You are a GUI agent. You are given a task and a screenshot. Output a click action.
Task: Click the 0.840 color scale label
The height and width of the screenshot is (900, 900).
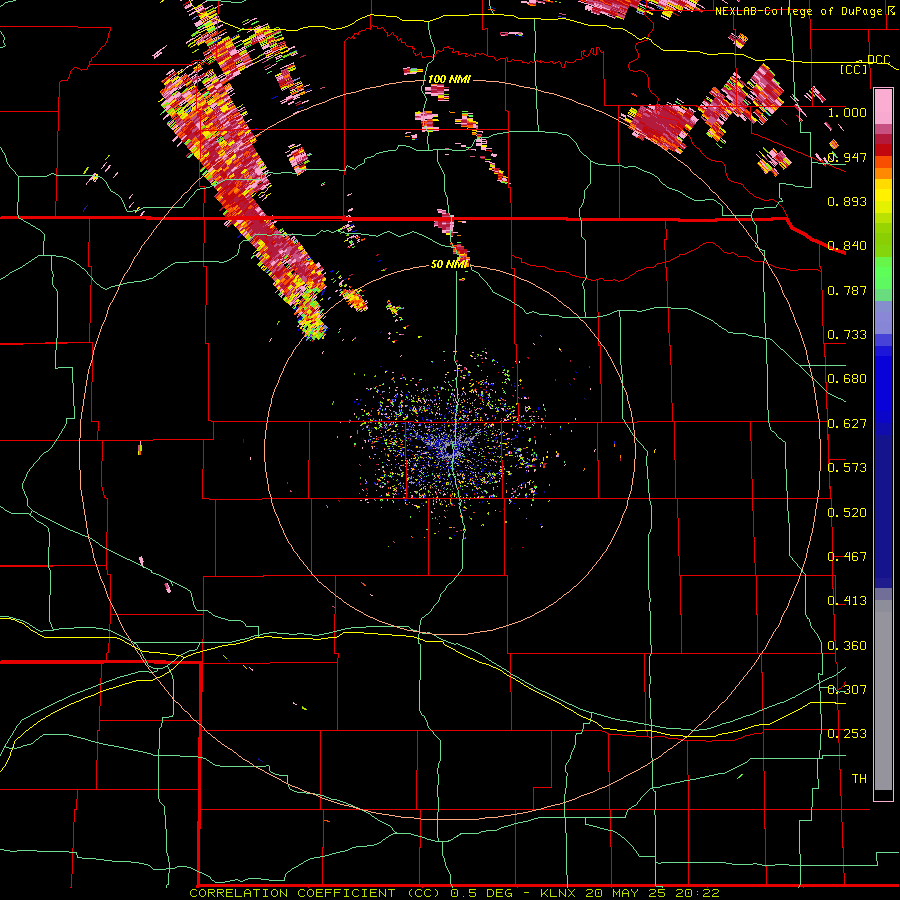pyautogui.click(x=847, y=246)
